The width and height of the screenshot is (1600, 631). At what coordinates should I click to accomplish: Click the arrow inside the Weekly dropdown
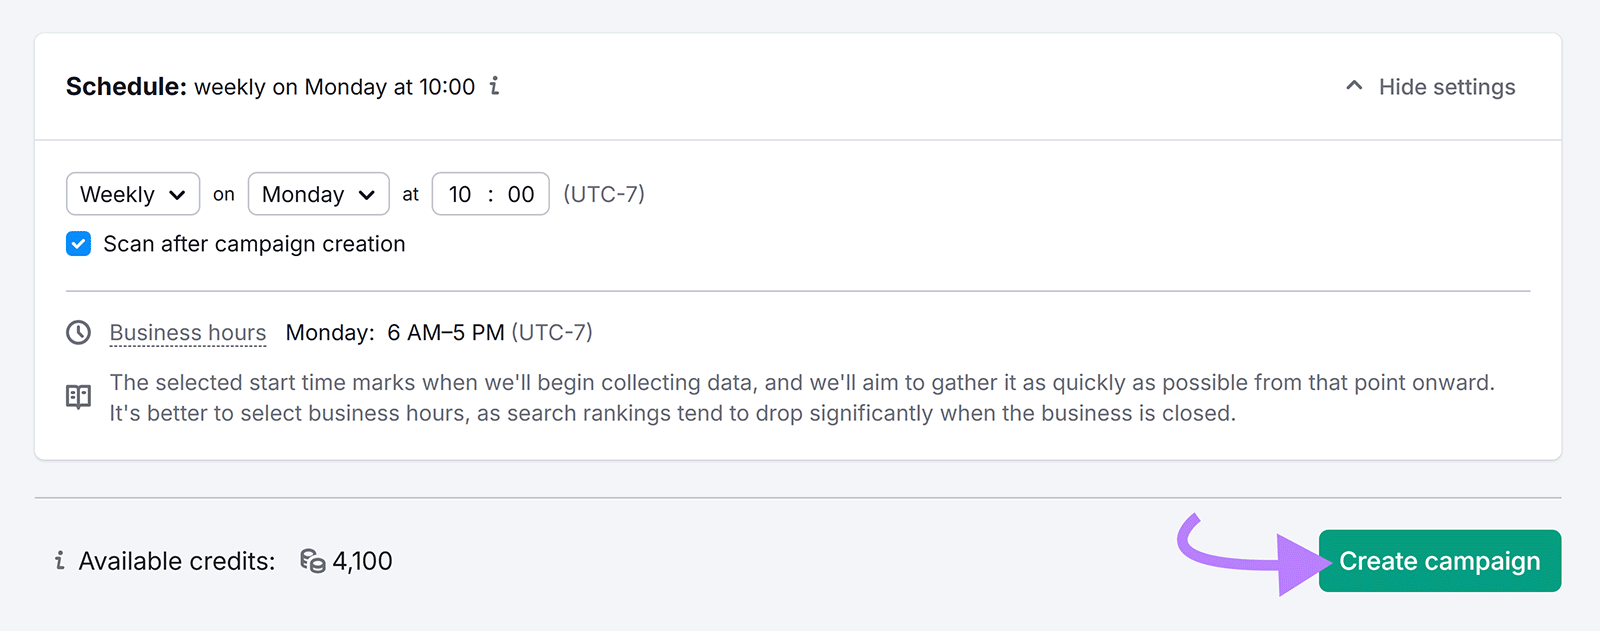click(x=177, y=195)
